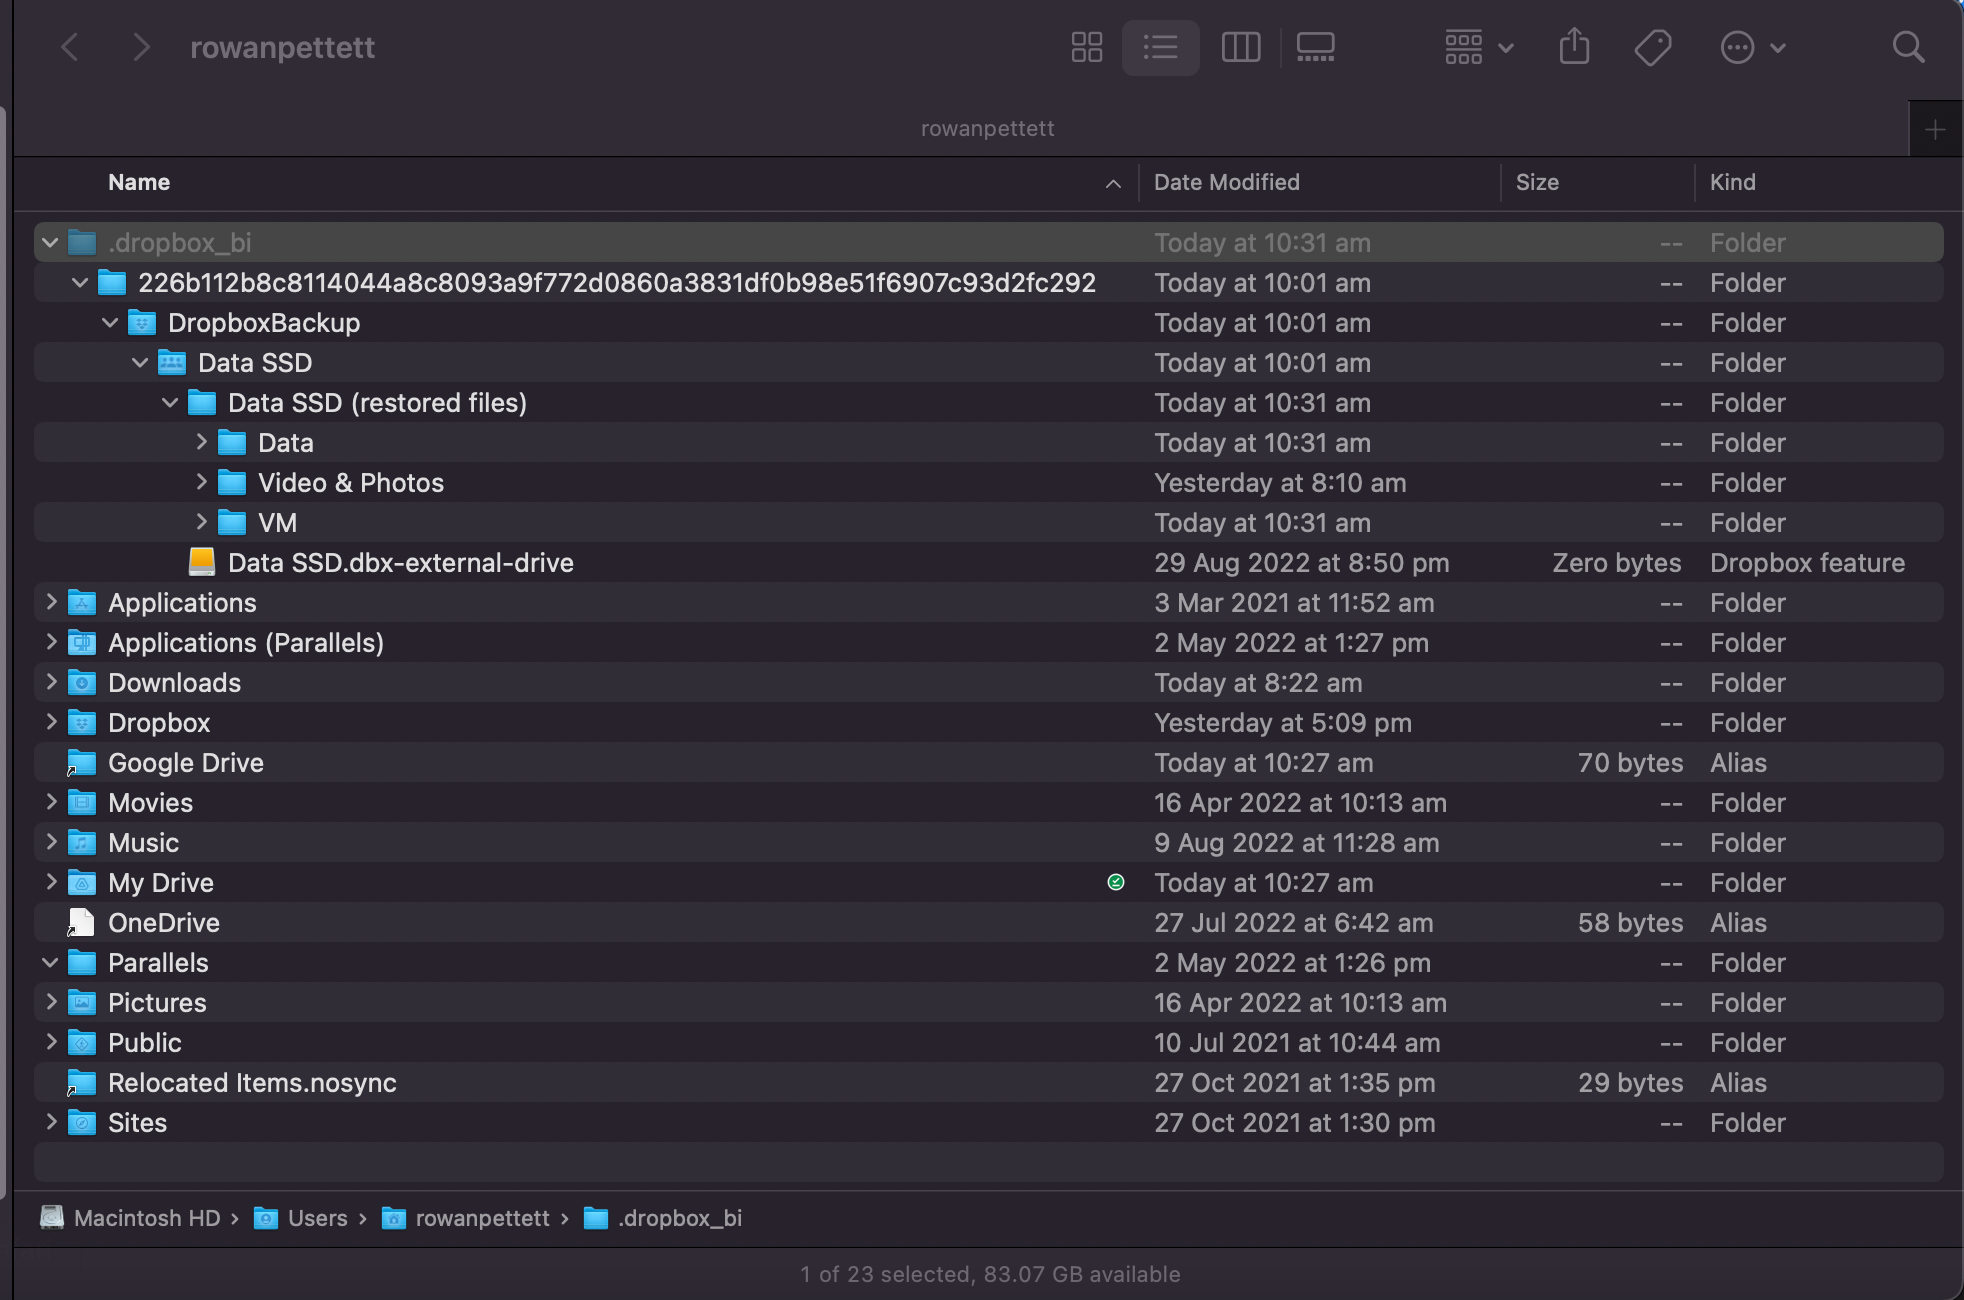
Task: Switch to list view
Action: pyautogui.click(x=1160, y=47)
